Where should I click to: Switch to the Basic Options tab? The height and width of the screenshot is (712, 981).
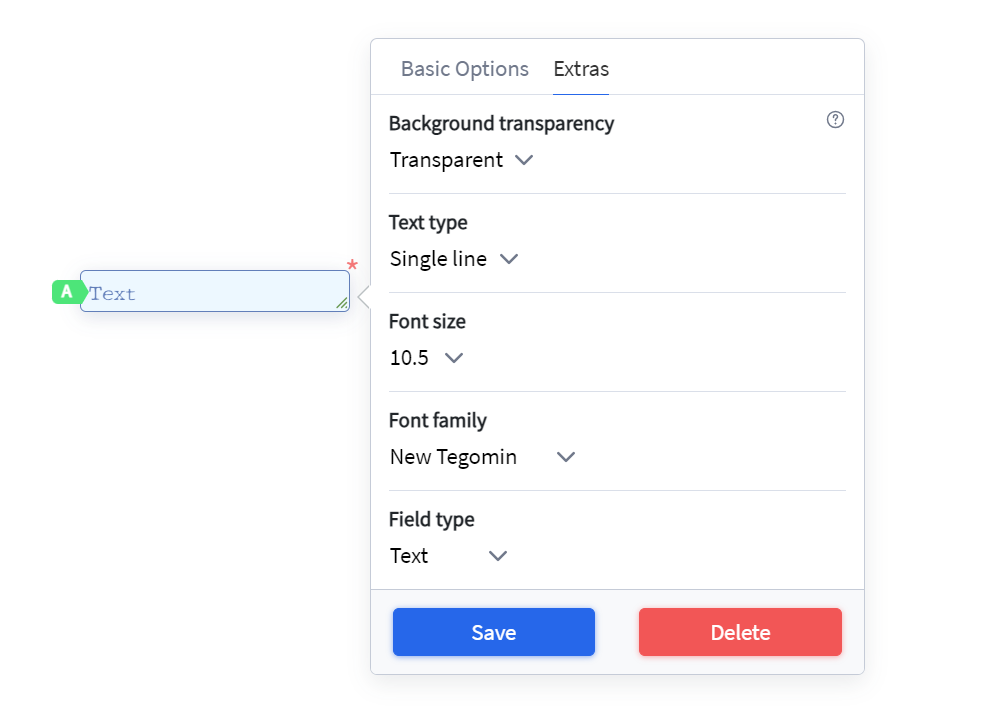pyautogui.click(x=465, y=69)
